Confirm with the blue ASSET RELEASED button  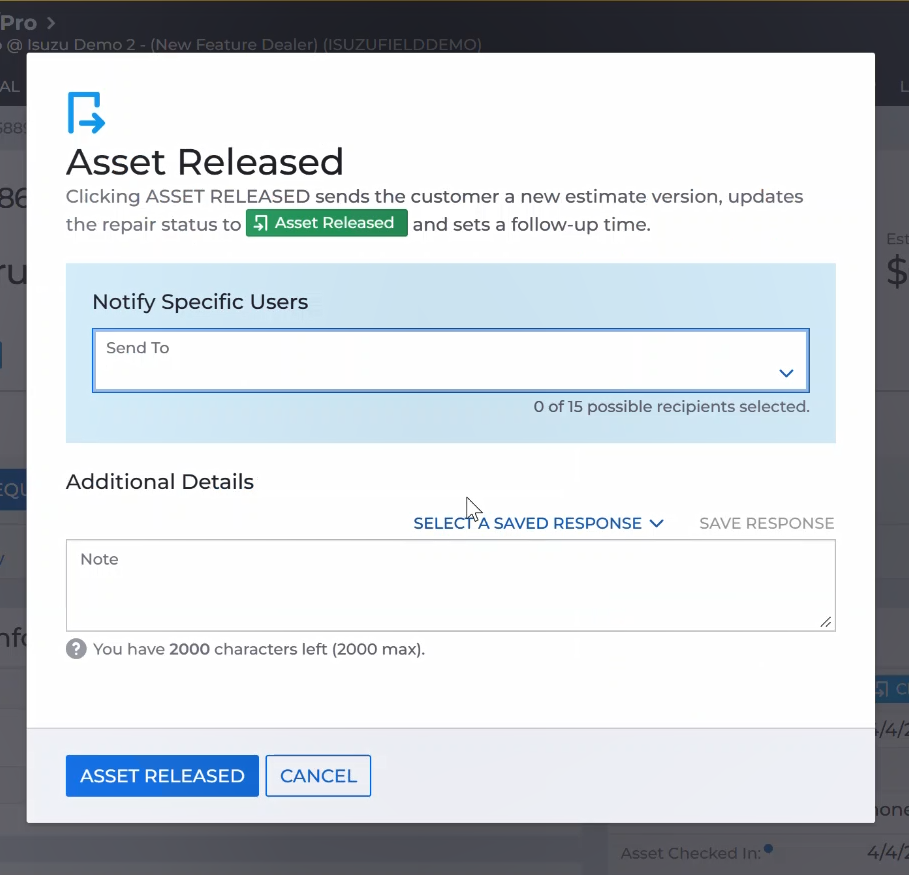click(162, 776)
